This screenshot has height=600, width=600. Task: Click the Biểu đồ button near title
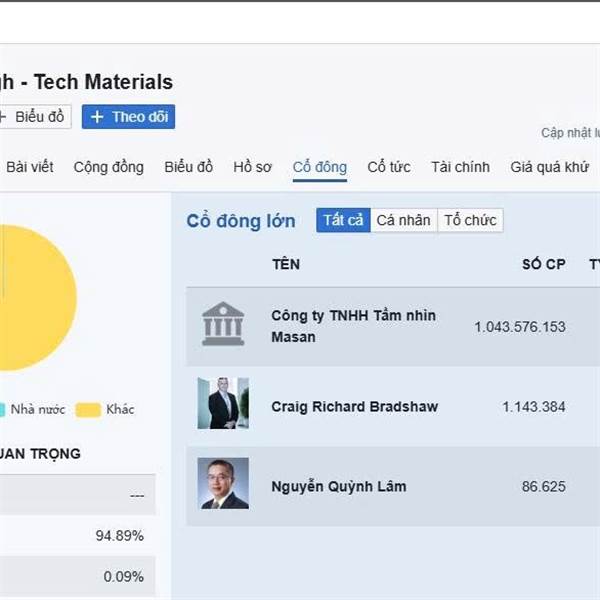coord(35,117)
